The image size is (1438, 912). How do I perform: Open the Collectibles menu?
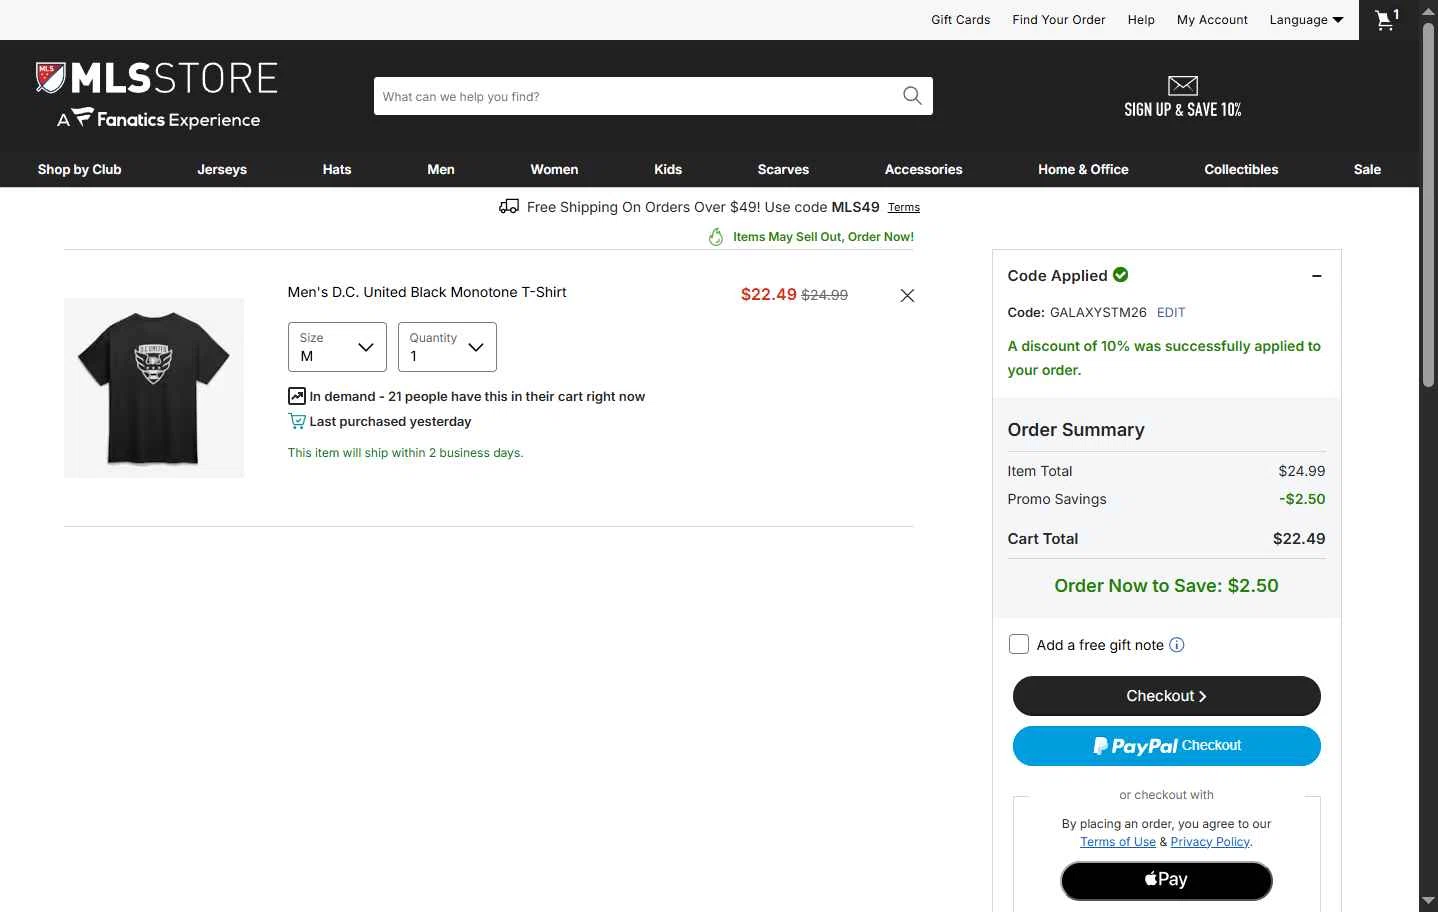pos(1241,169)
